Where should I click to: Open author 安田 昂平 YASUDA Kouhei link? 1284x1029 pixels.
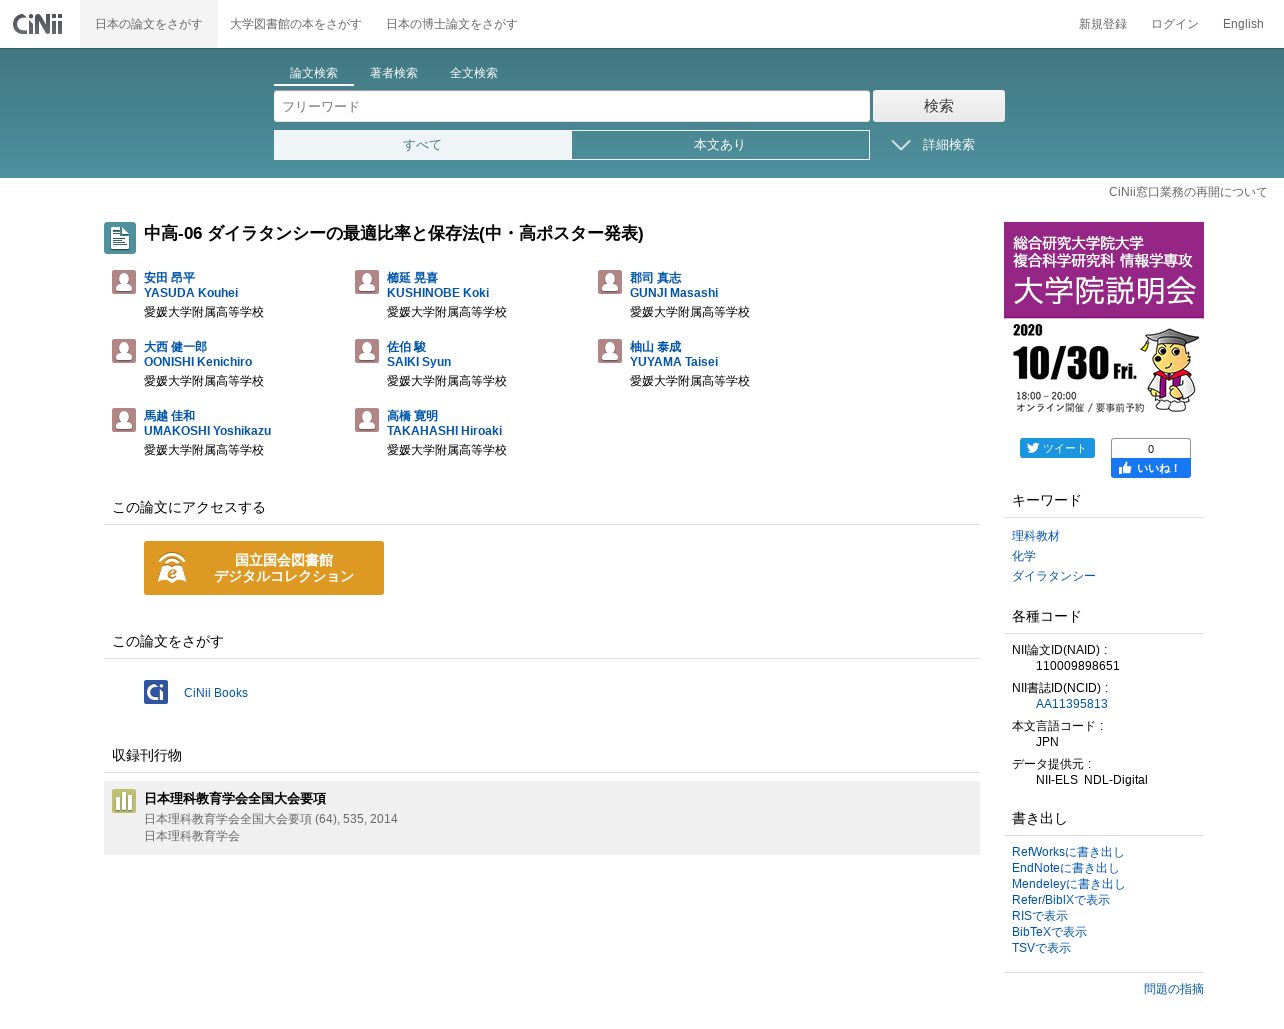(x=191, y=285)
